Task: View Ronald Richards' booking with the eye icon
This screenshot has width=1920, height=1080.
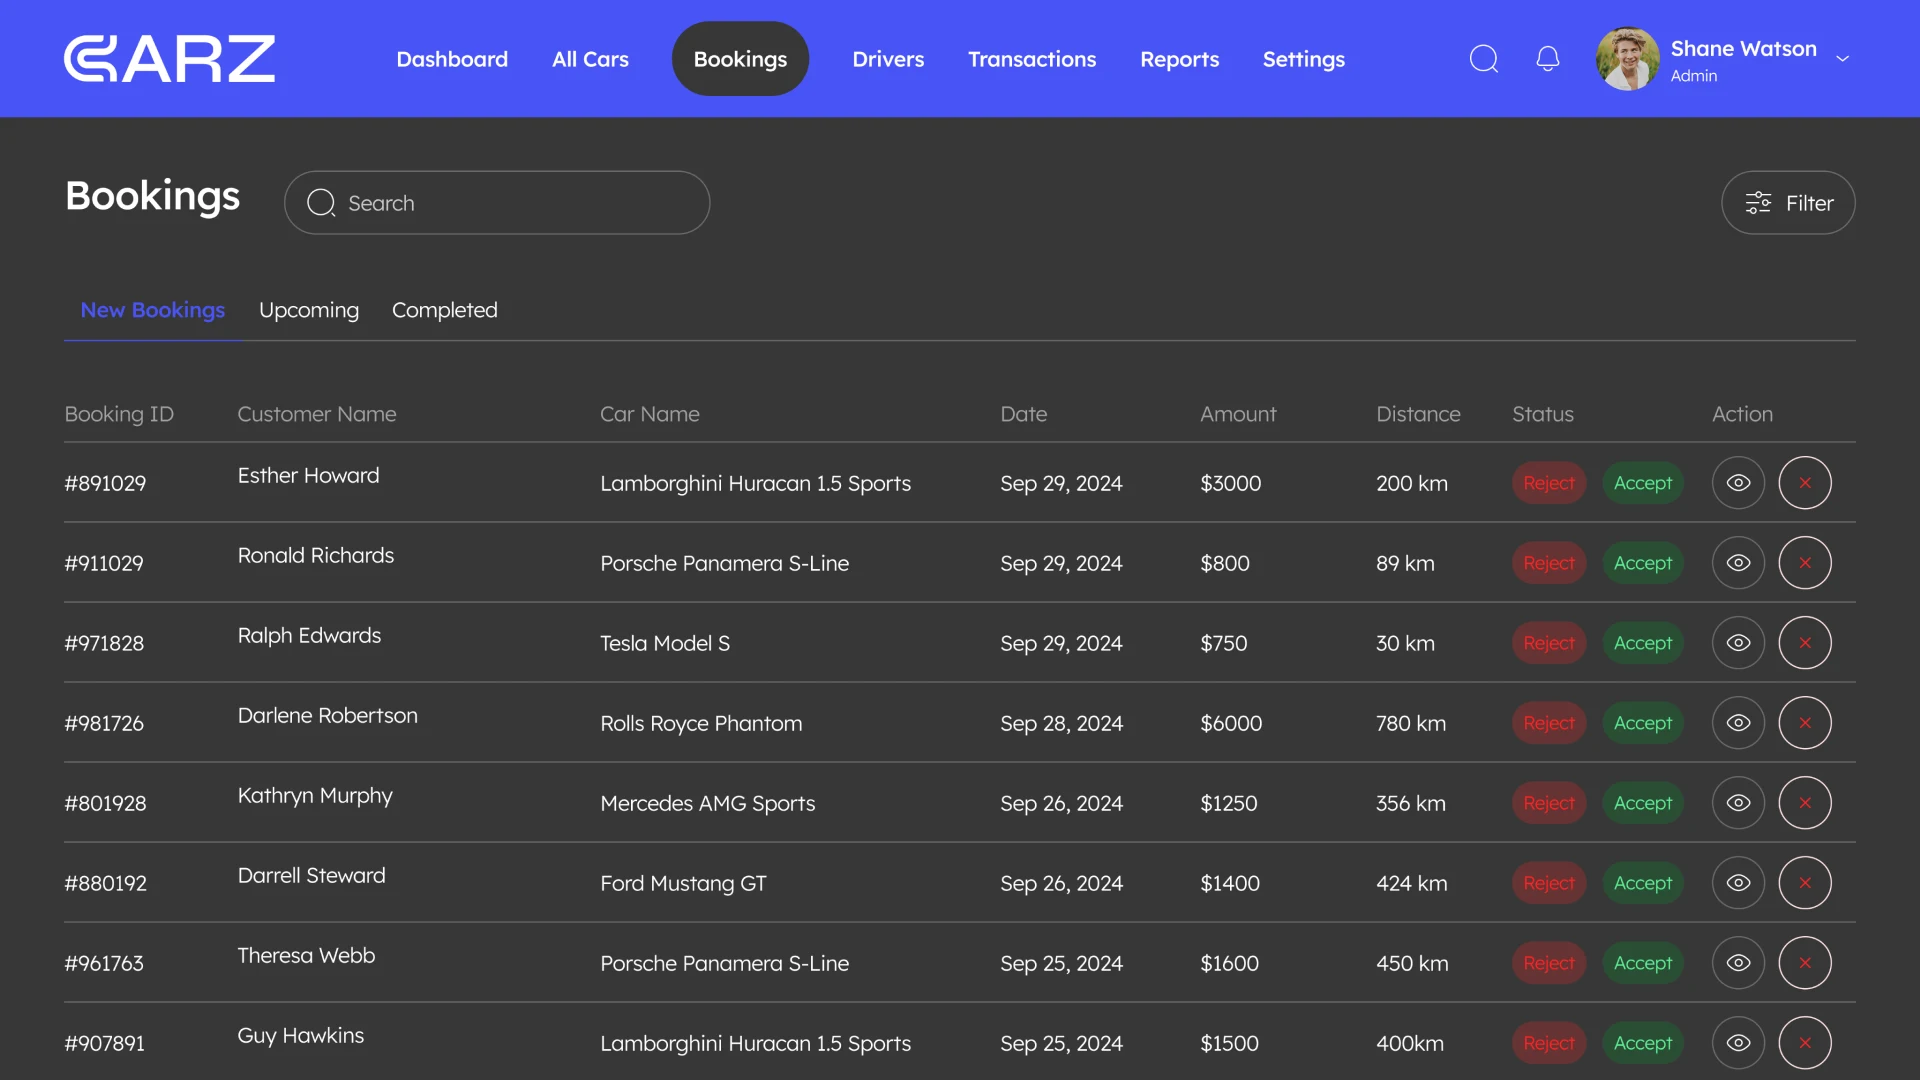Action: tap(1738, 563)
